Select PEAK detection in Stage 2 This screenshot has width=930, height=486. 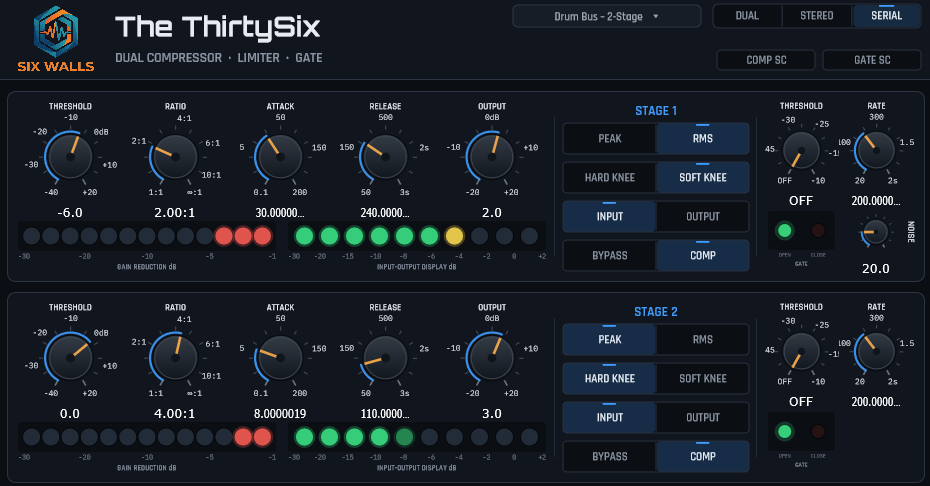pyautogui.click(x=609, y=339)
